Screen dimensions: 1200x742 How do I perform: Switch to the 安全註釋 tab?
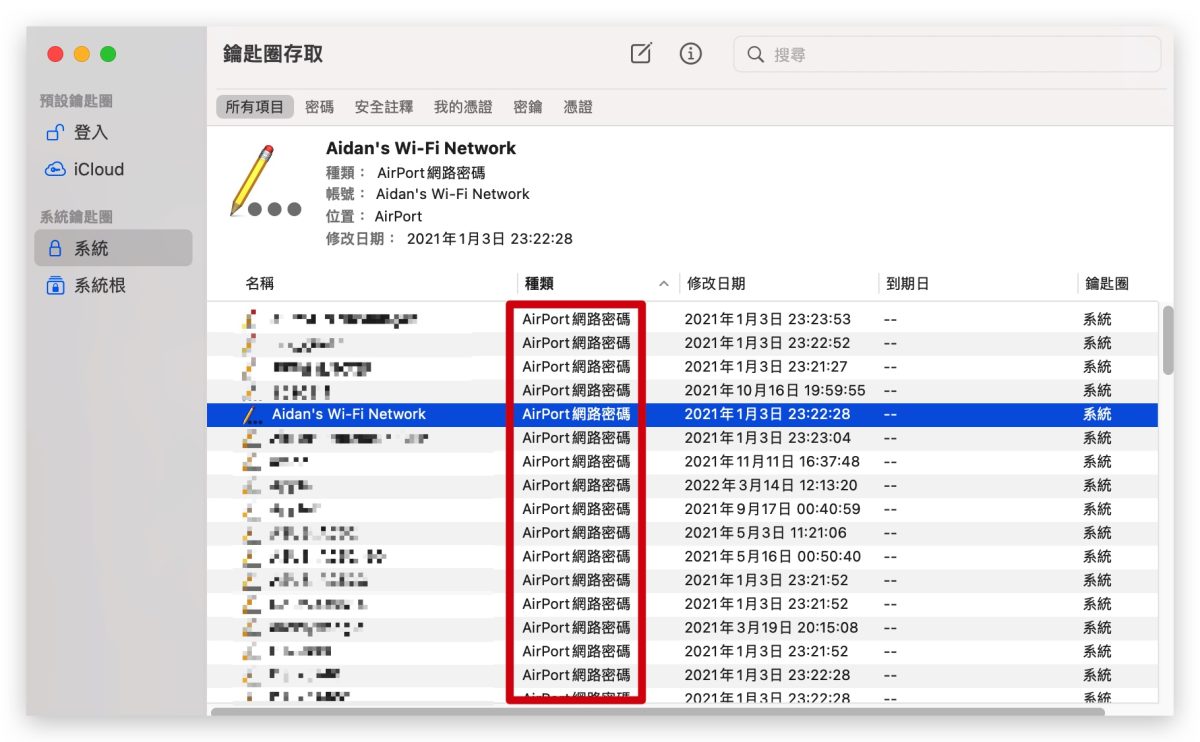[x=383, y=106]
